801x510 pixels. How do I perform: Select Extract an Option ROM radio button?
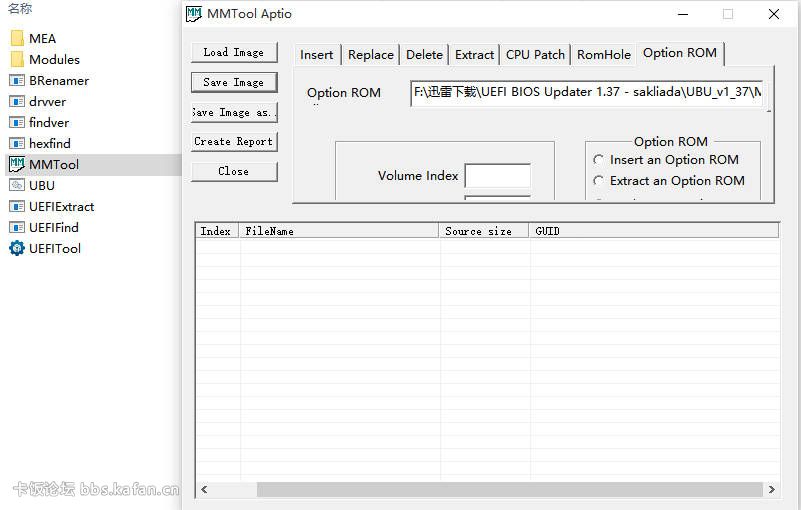coord(598,180)
